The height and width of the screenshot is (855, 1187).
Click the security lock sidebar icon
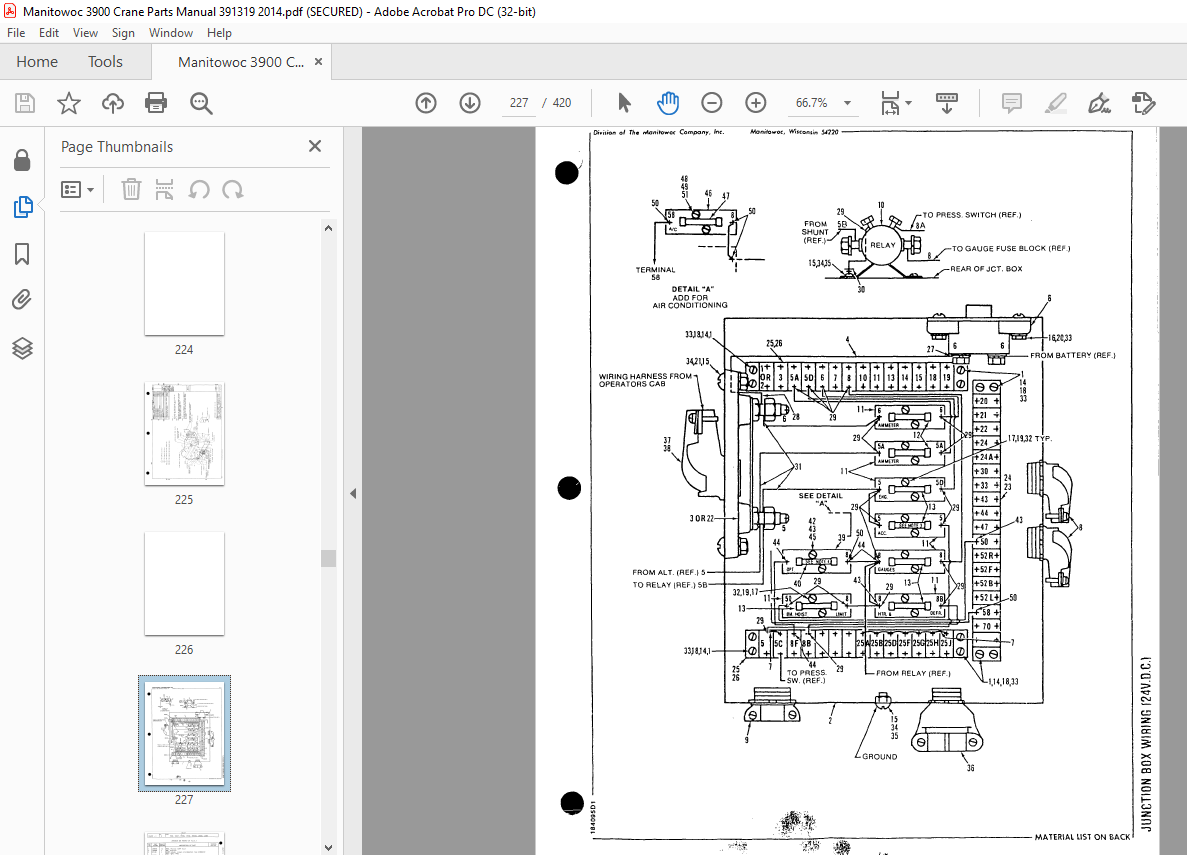(x=22, y=160)
